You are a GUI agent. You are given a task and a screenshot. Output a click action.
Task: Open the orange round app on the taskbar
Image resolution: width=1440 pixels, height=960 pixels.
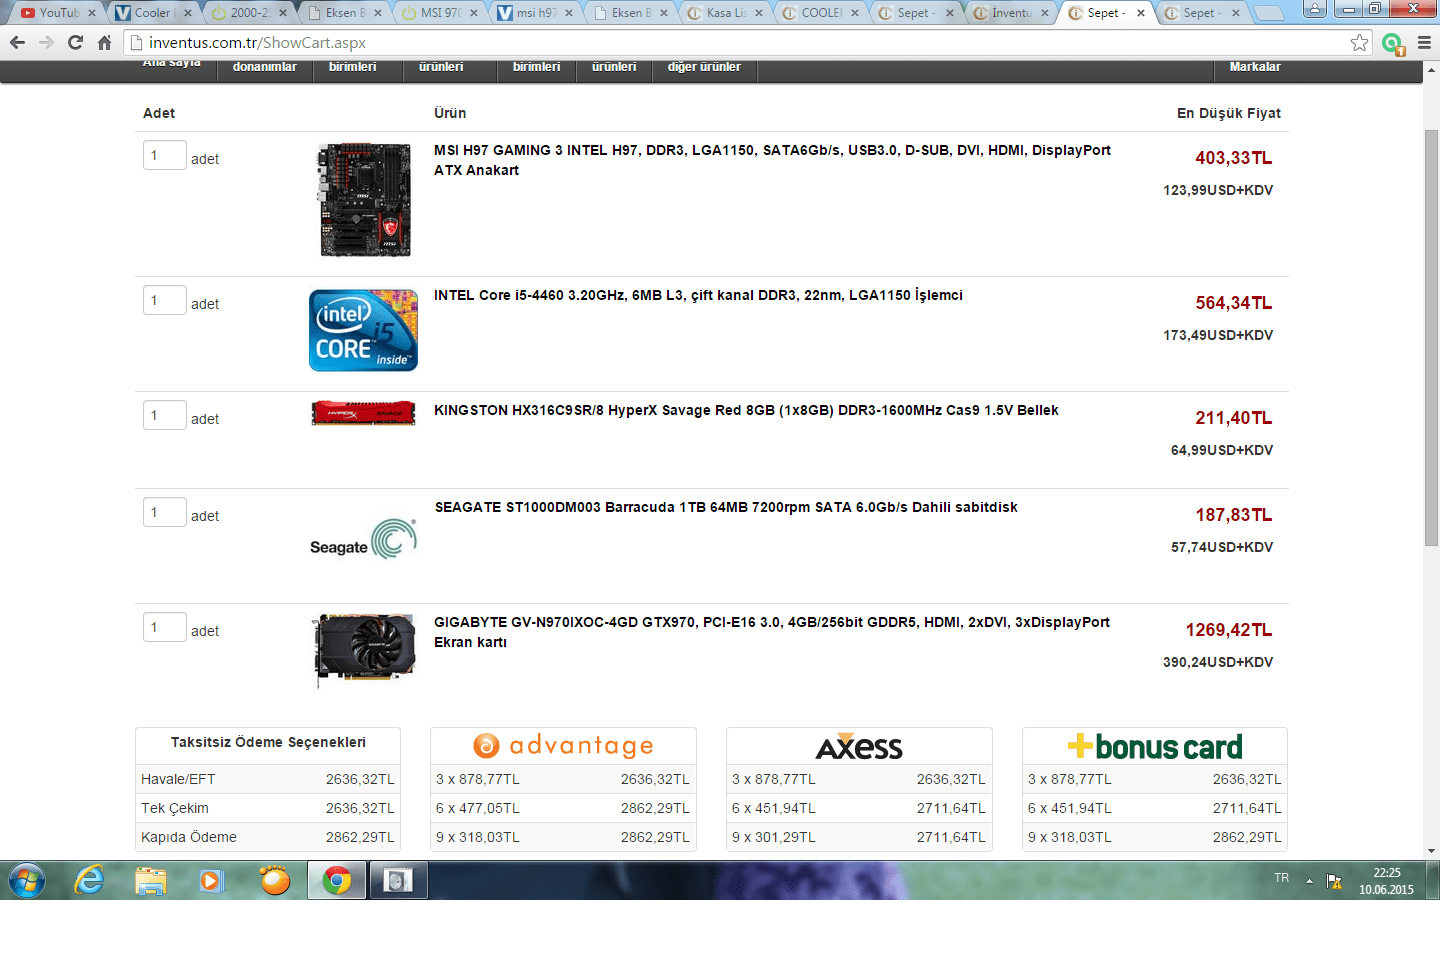tap(274, 881)
